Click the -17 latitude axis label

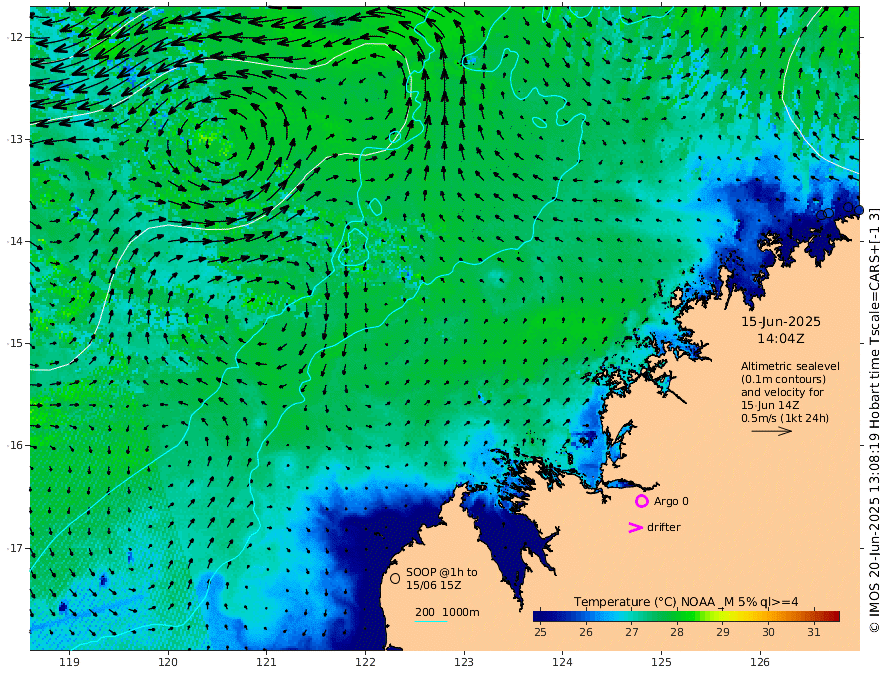pos(15,548)
